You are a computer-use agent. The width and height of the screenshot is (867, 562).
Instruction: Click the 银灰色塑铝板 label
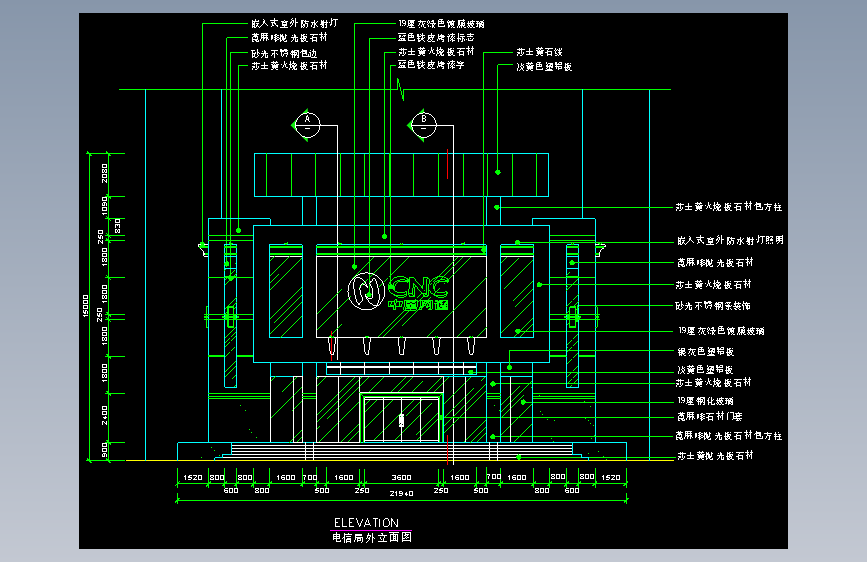click(706, 352)
